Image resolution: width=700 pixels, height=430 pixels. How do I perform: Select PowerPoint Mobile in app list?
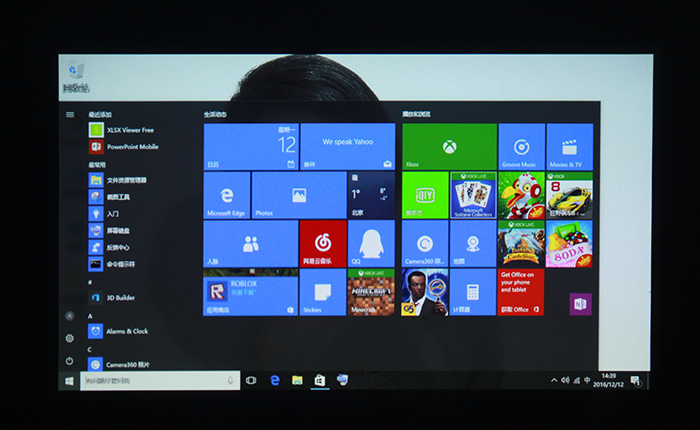pos(125,147)
